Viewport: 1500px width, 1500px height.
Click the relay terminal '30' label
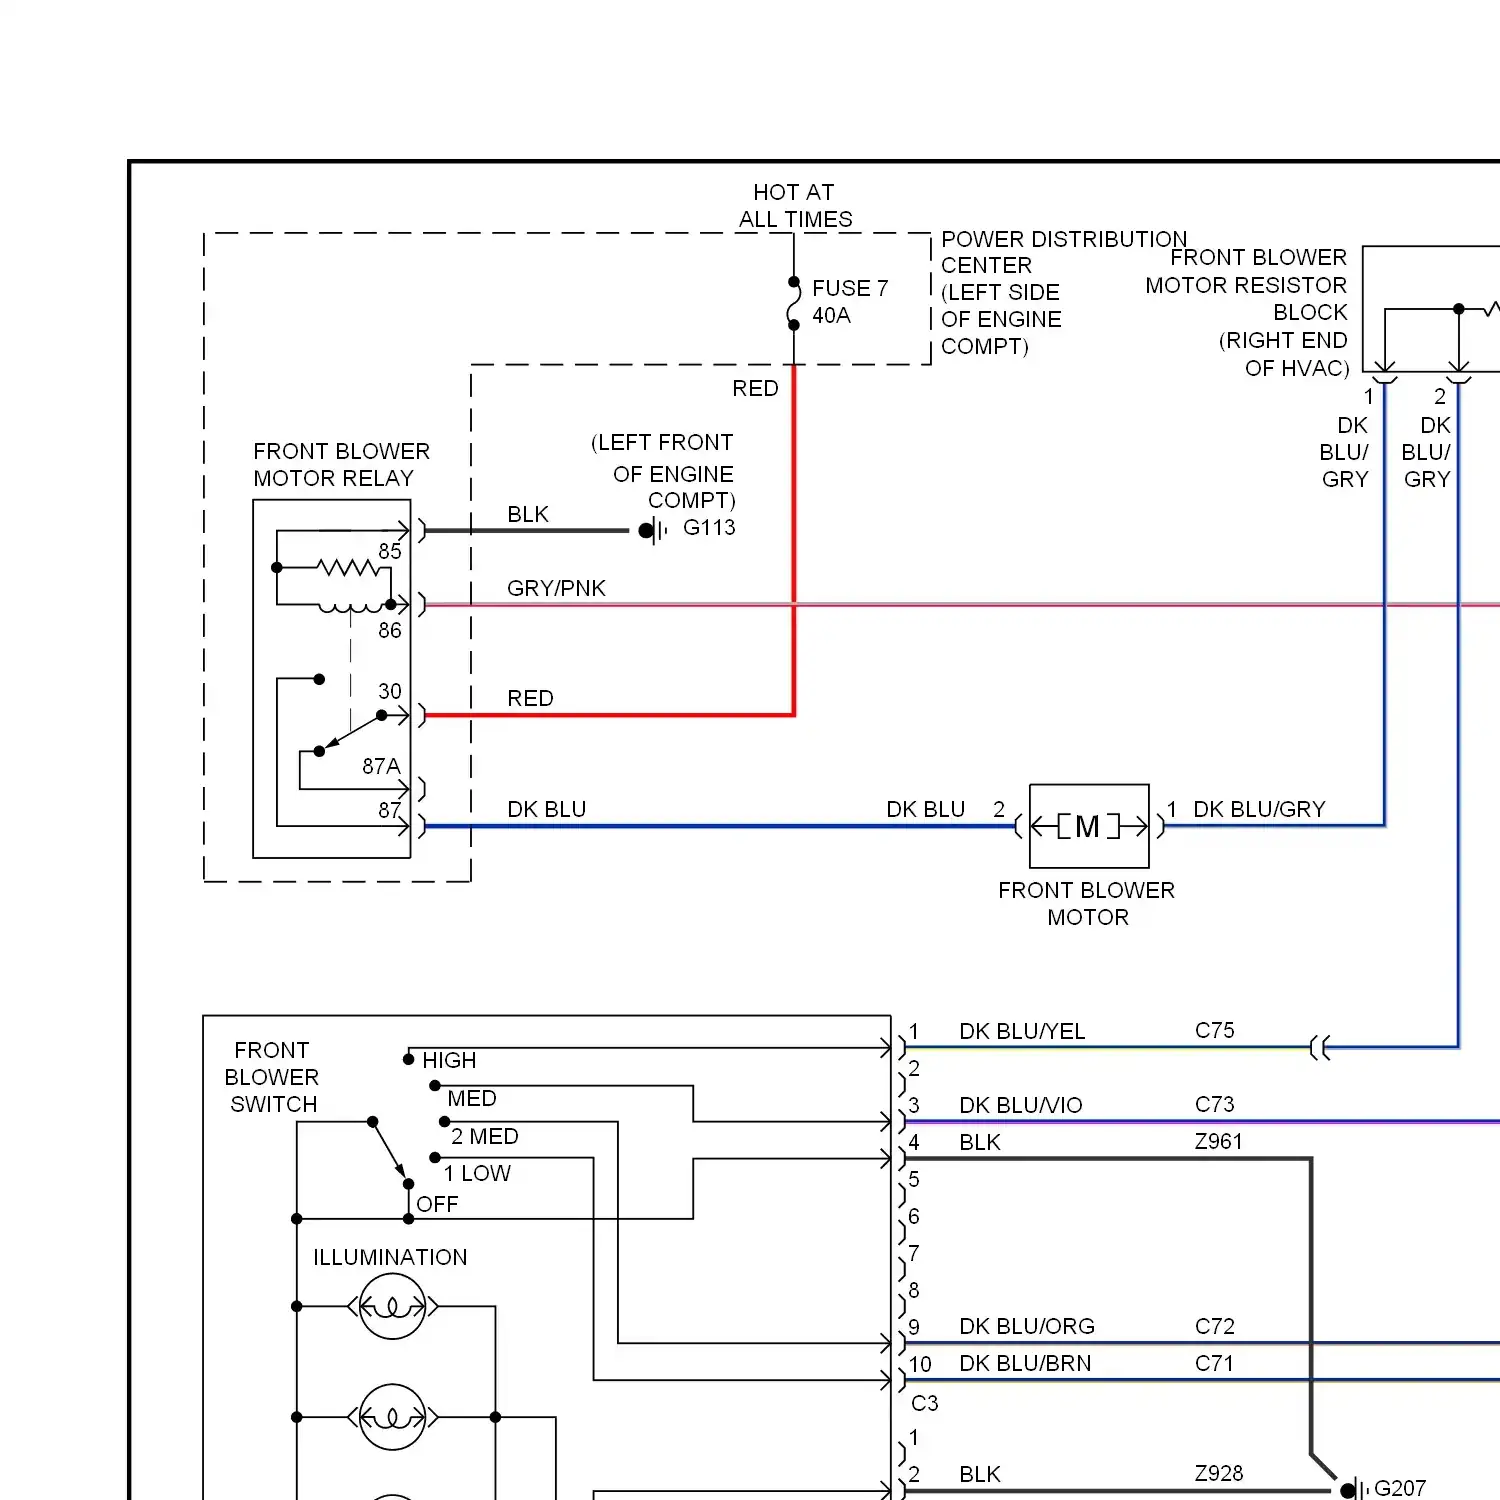(390, 691)
